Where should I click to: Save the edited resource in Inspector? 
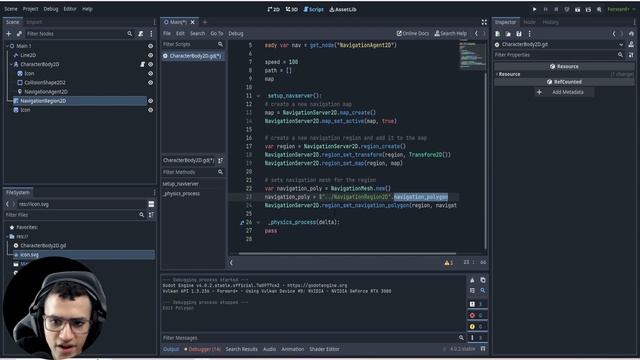click(519, 34)
